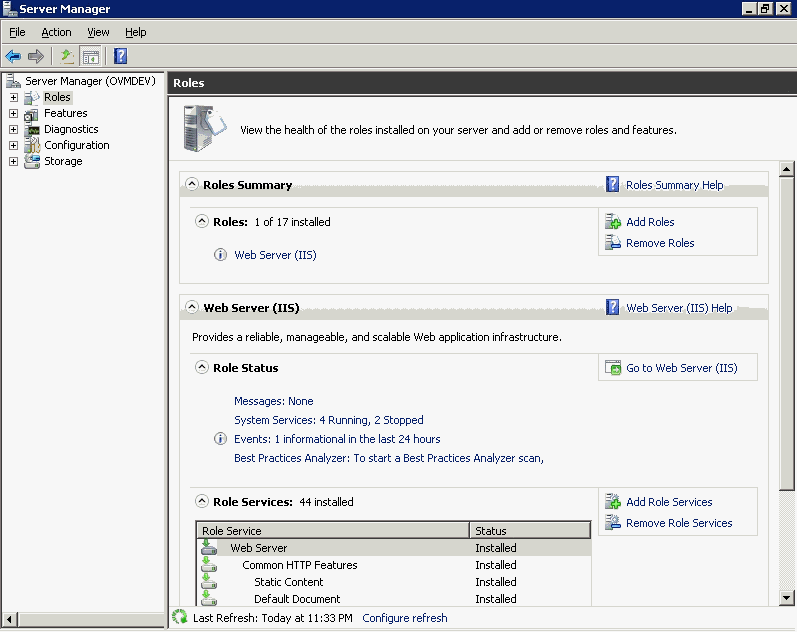
Task: Open the File menu
Action: pos(17,32)
